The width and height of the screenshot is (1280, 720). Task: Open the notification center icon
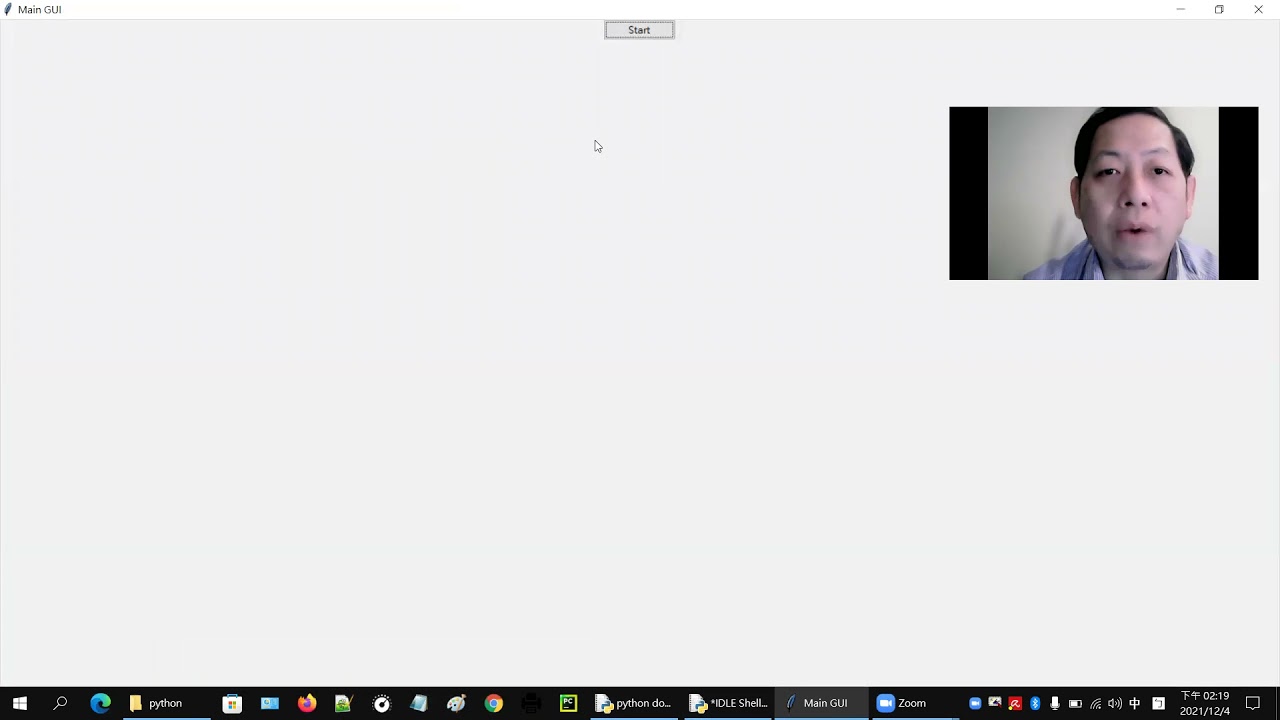click(x=1253, y=703)
